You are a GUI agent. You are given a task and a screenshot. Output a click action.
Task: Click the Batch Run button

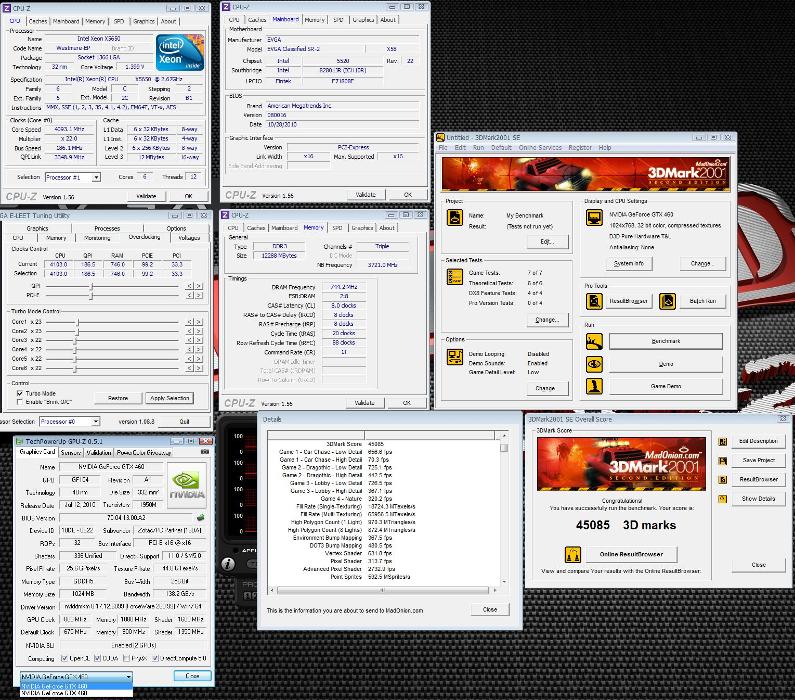pos(702,301)
